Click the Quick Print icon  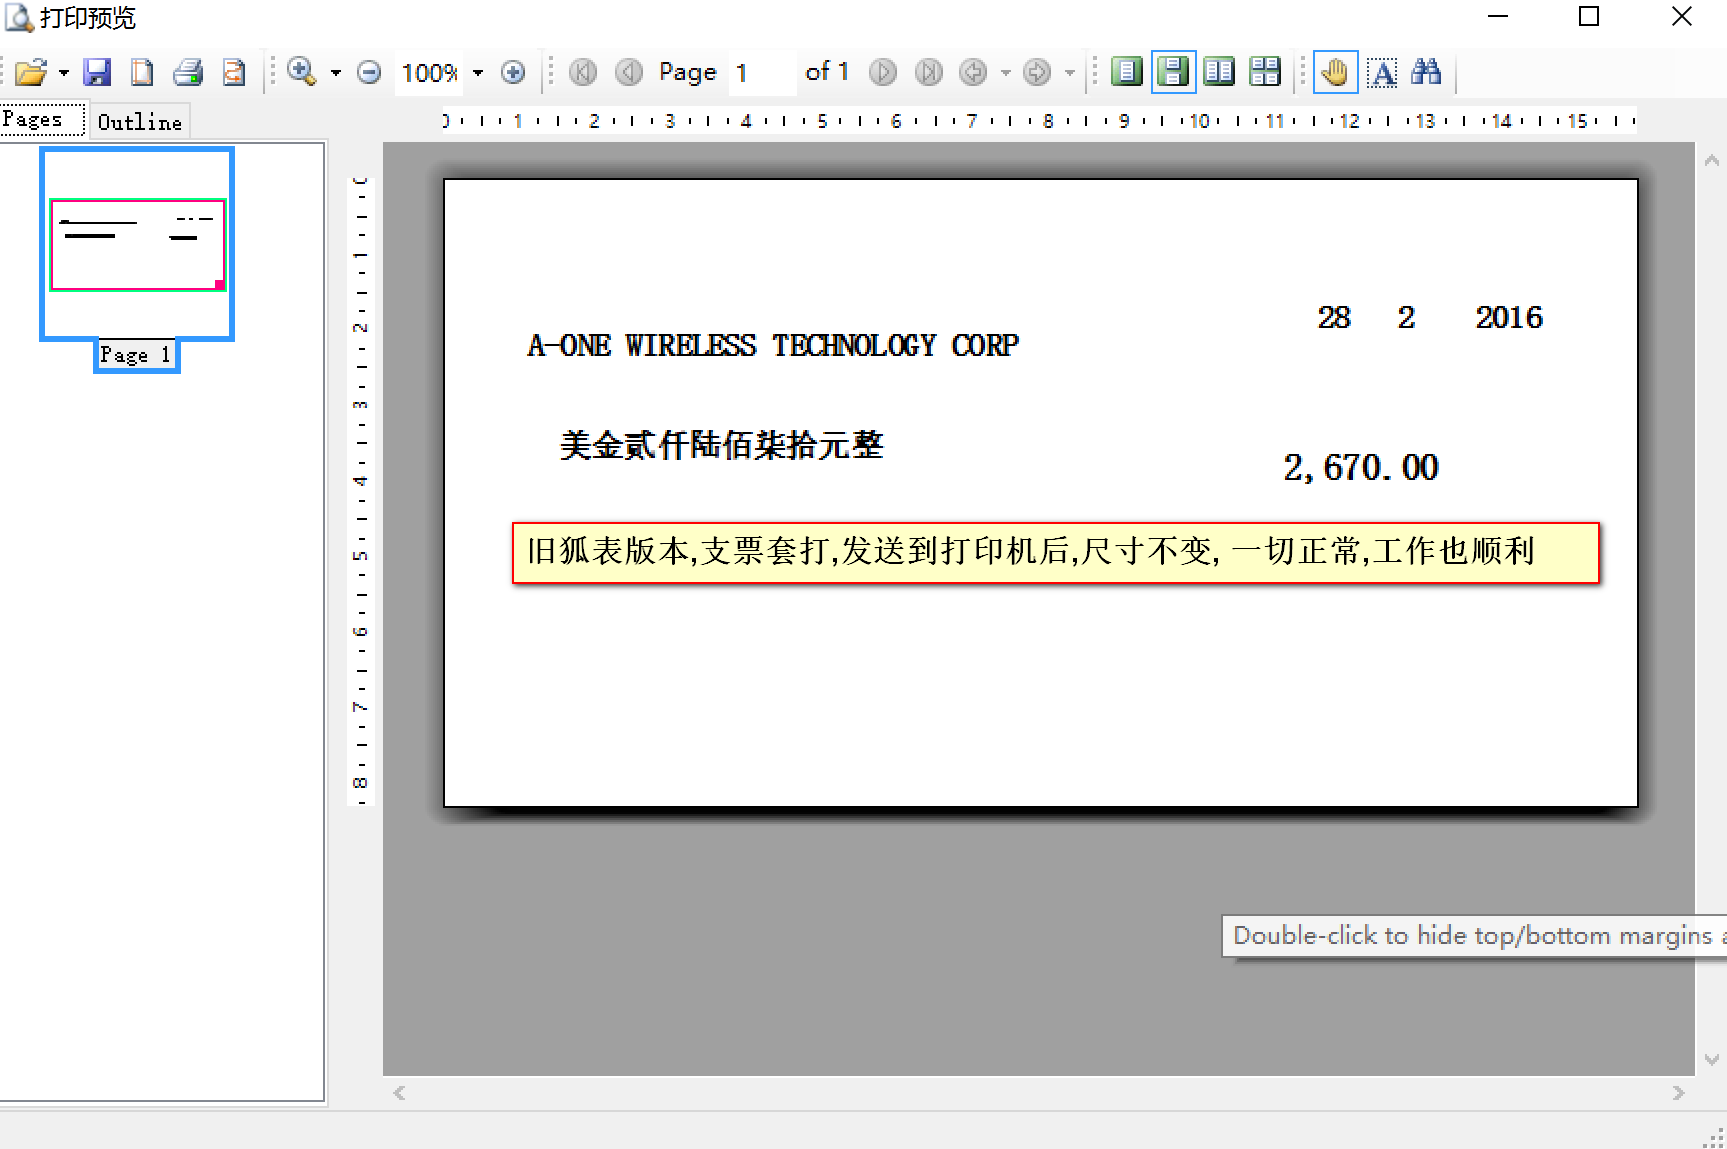(234, 72)
